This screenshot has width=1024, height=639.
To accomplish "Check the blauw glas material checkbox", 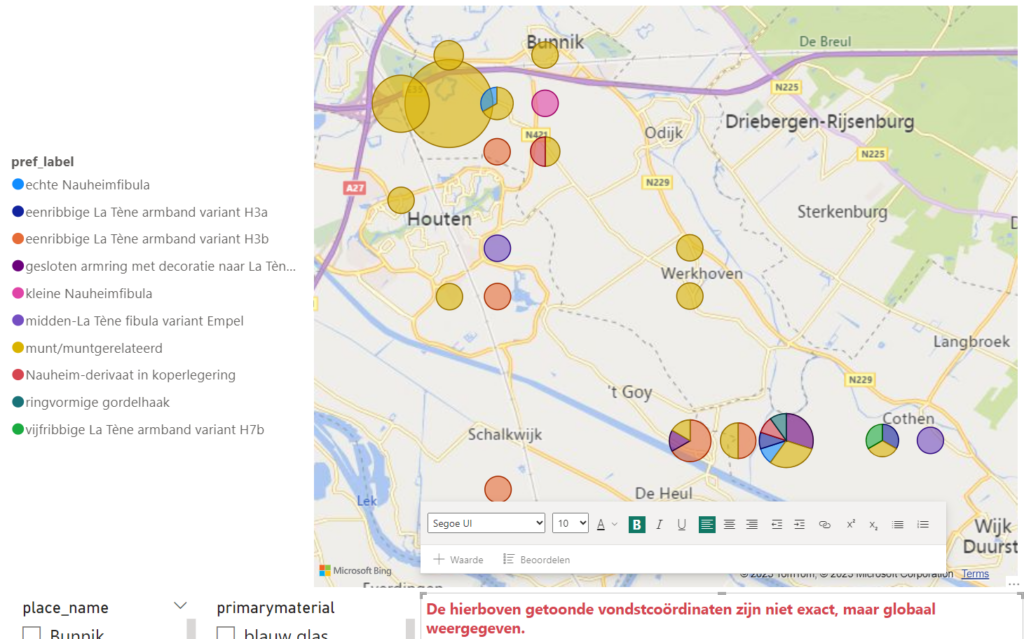I will coord(226,634).
